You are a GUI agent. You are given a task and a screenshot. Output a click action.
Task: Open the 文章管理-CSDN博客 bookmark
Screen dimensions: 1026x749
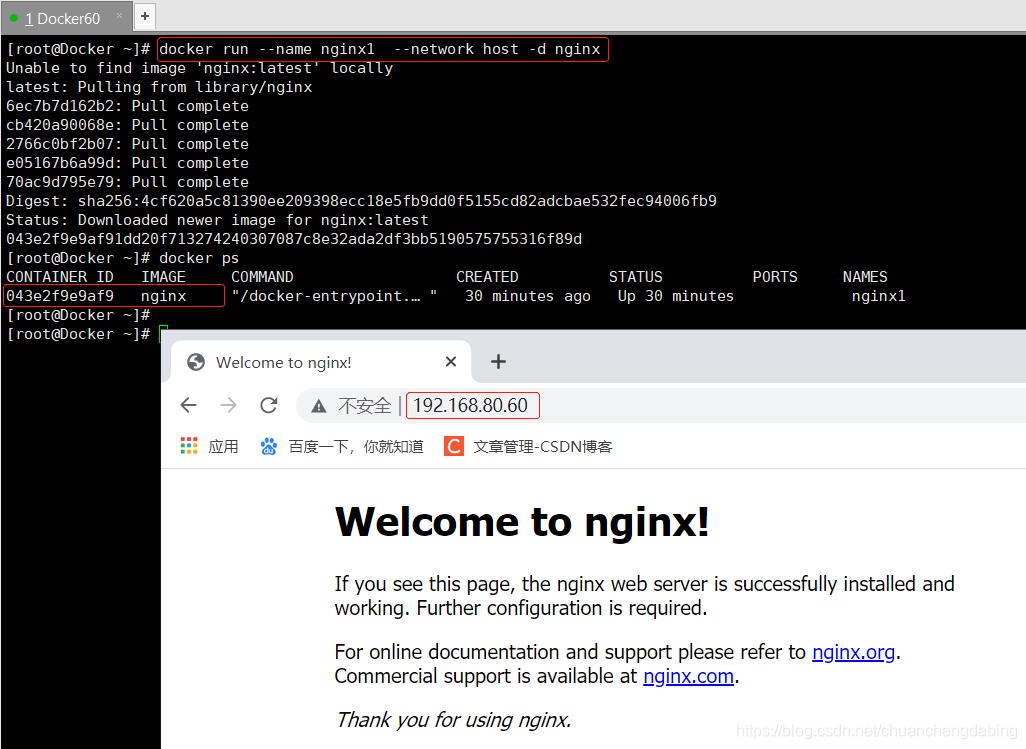point(542,447)
